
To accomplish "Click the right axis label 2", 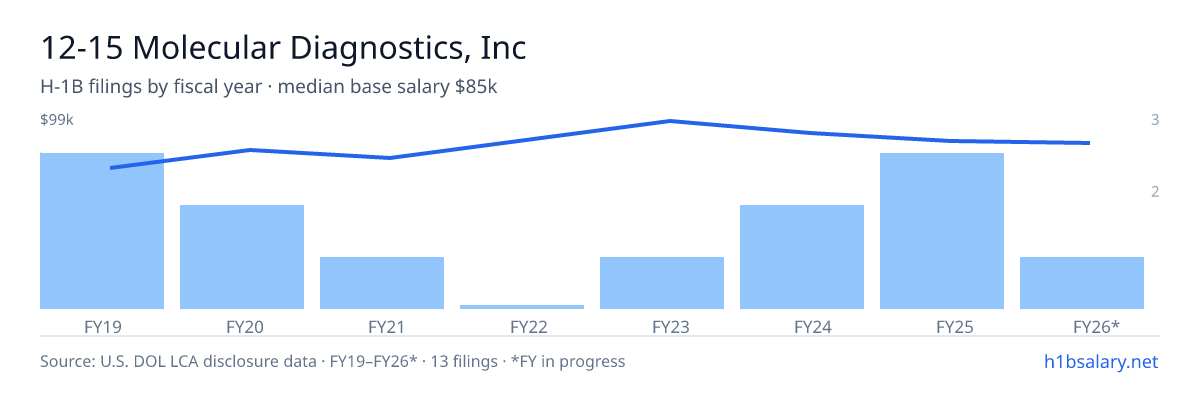I will [x=1155, y=191].
